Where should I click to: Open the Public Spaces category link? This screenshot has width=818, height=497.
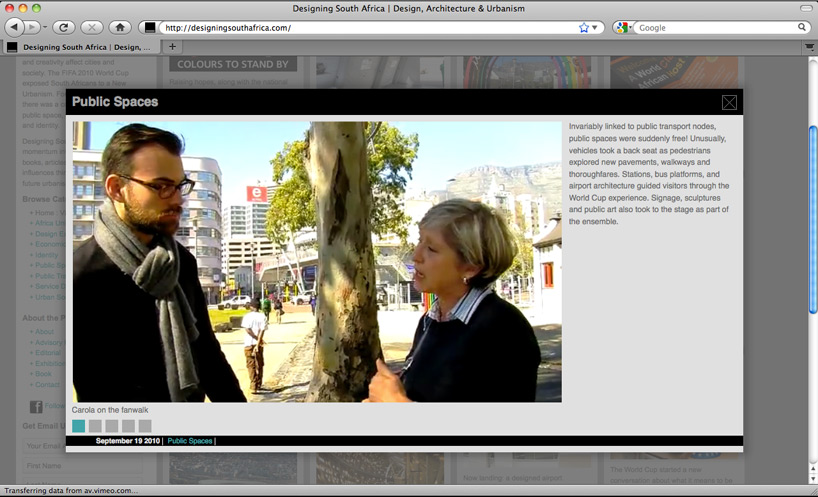click(189, 441)
